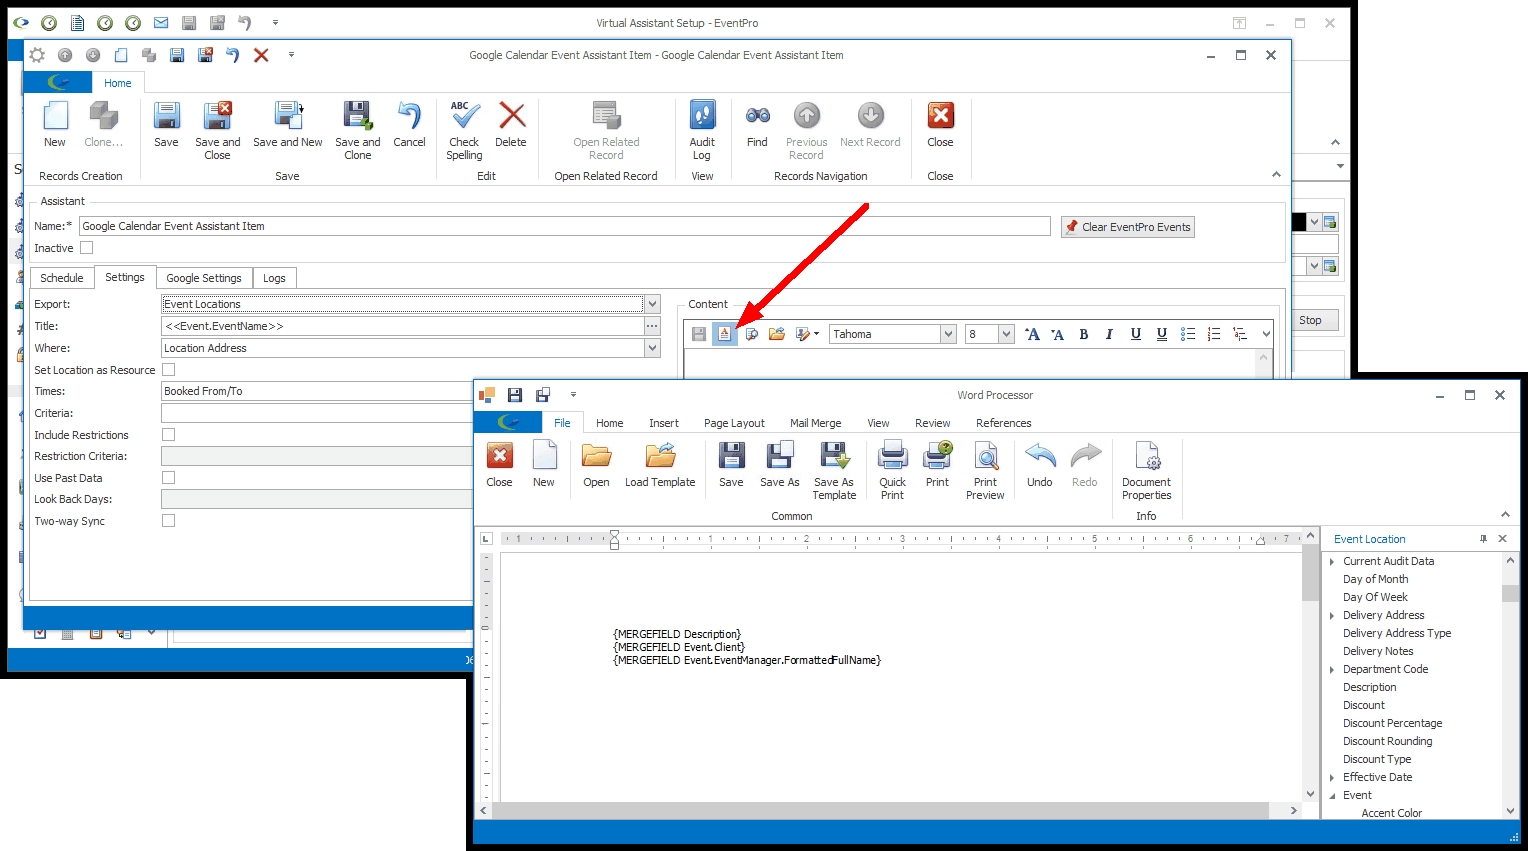This screenshot has height=851, width=1528.
Task: Open full Word Processor editor icon in Content toolbar
Action: click(x=725, y=334)
